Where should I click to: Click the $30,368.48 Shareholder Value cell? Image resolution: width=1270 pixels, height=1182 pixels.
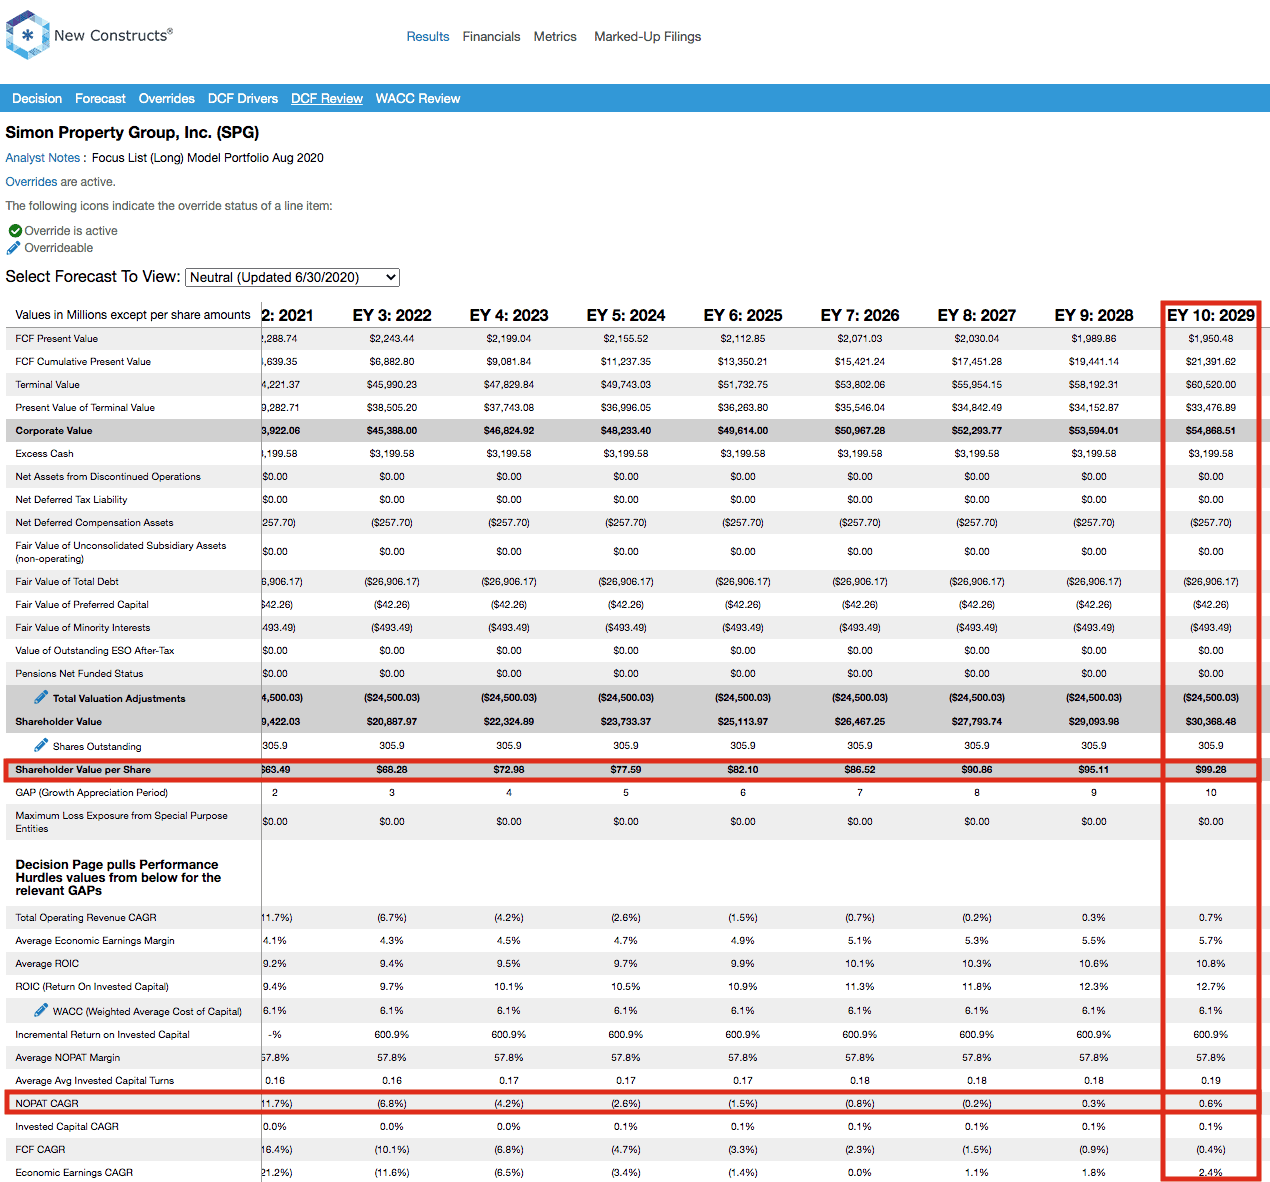pyautogui.click(x=1211, y=722)
